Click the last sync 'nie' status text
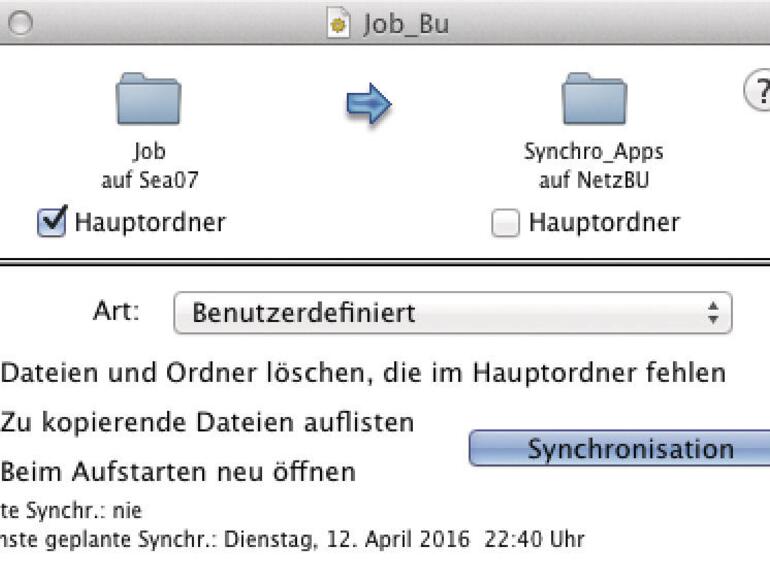This screenshot has height=578, width=770. tap(71, 511)
